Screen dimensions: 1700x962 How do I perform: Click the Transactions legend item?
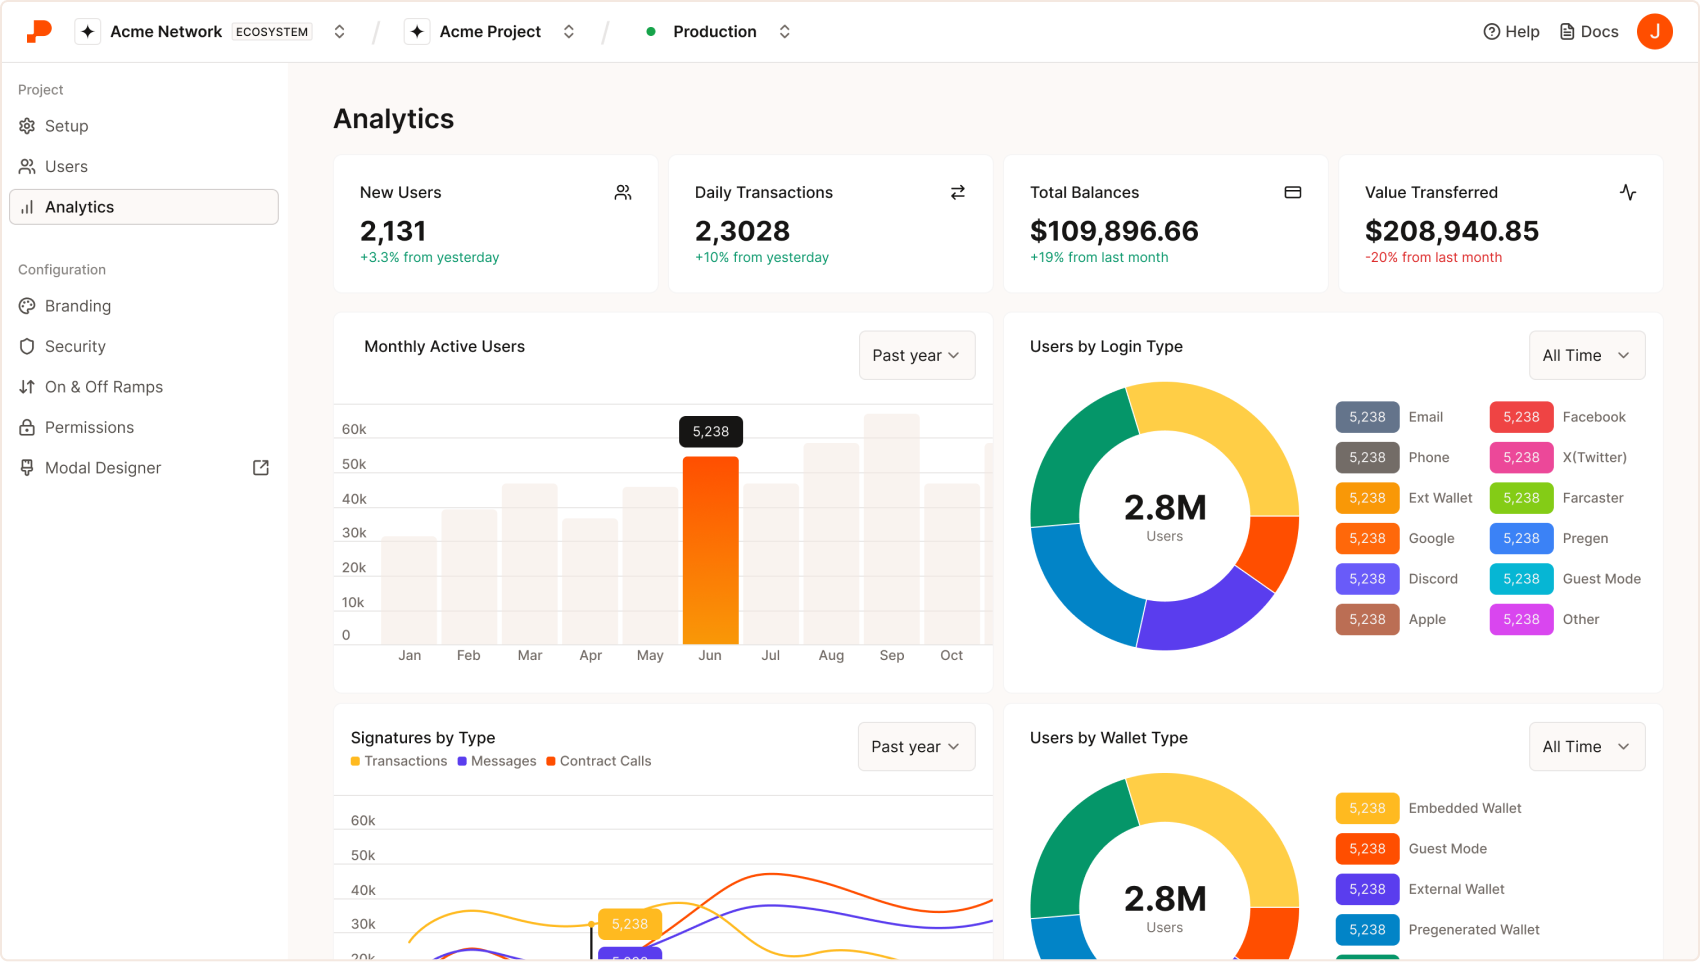point(399,761)
